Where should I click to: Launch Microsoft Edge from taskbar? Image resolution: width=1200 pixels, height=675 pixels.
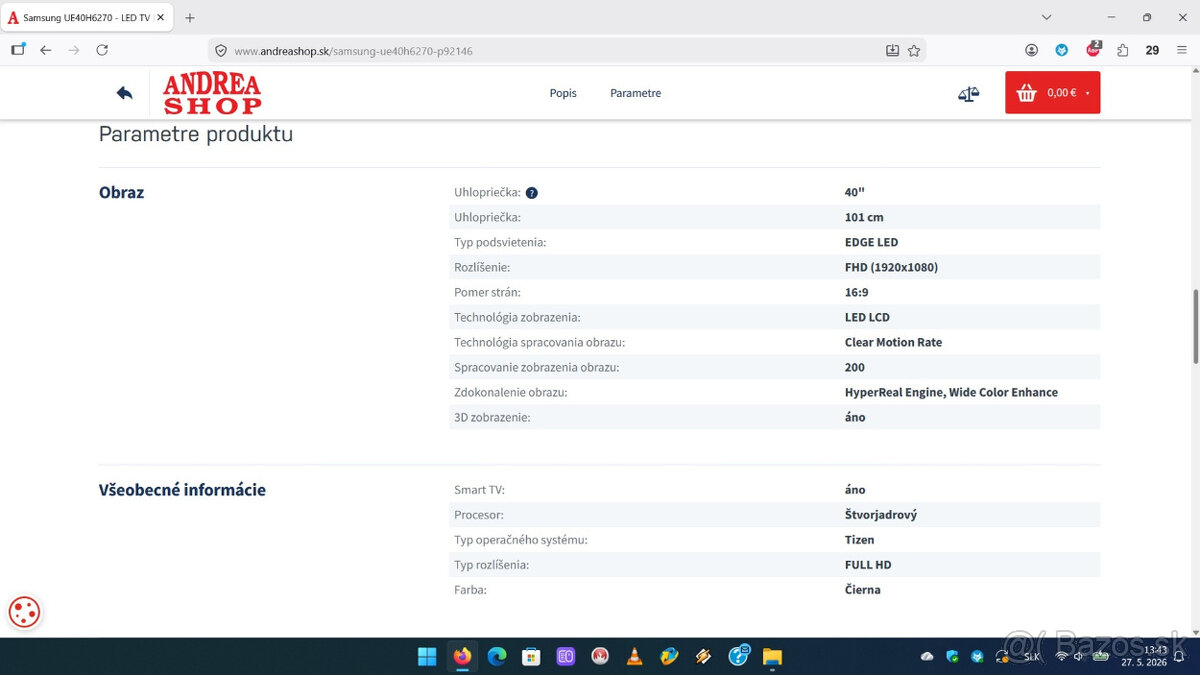click(x=497, y=657)
